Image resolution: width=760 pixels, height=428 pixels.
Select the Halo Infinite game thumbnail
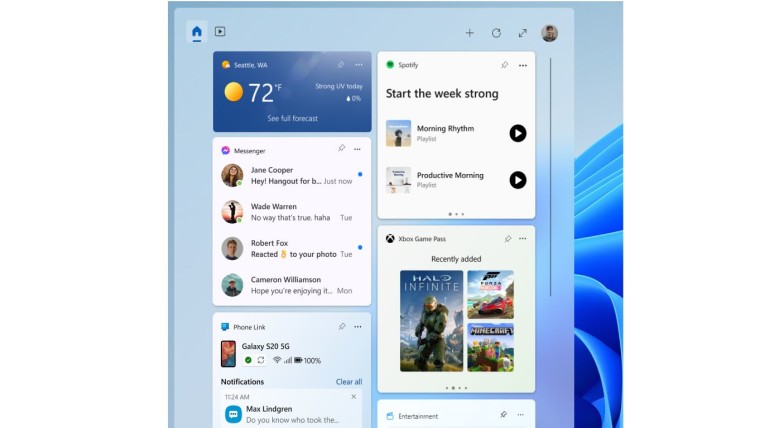[x=431, y=320]
